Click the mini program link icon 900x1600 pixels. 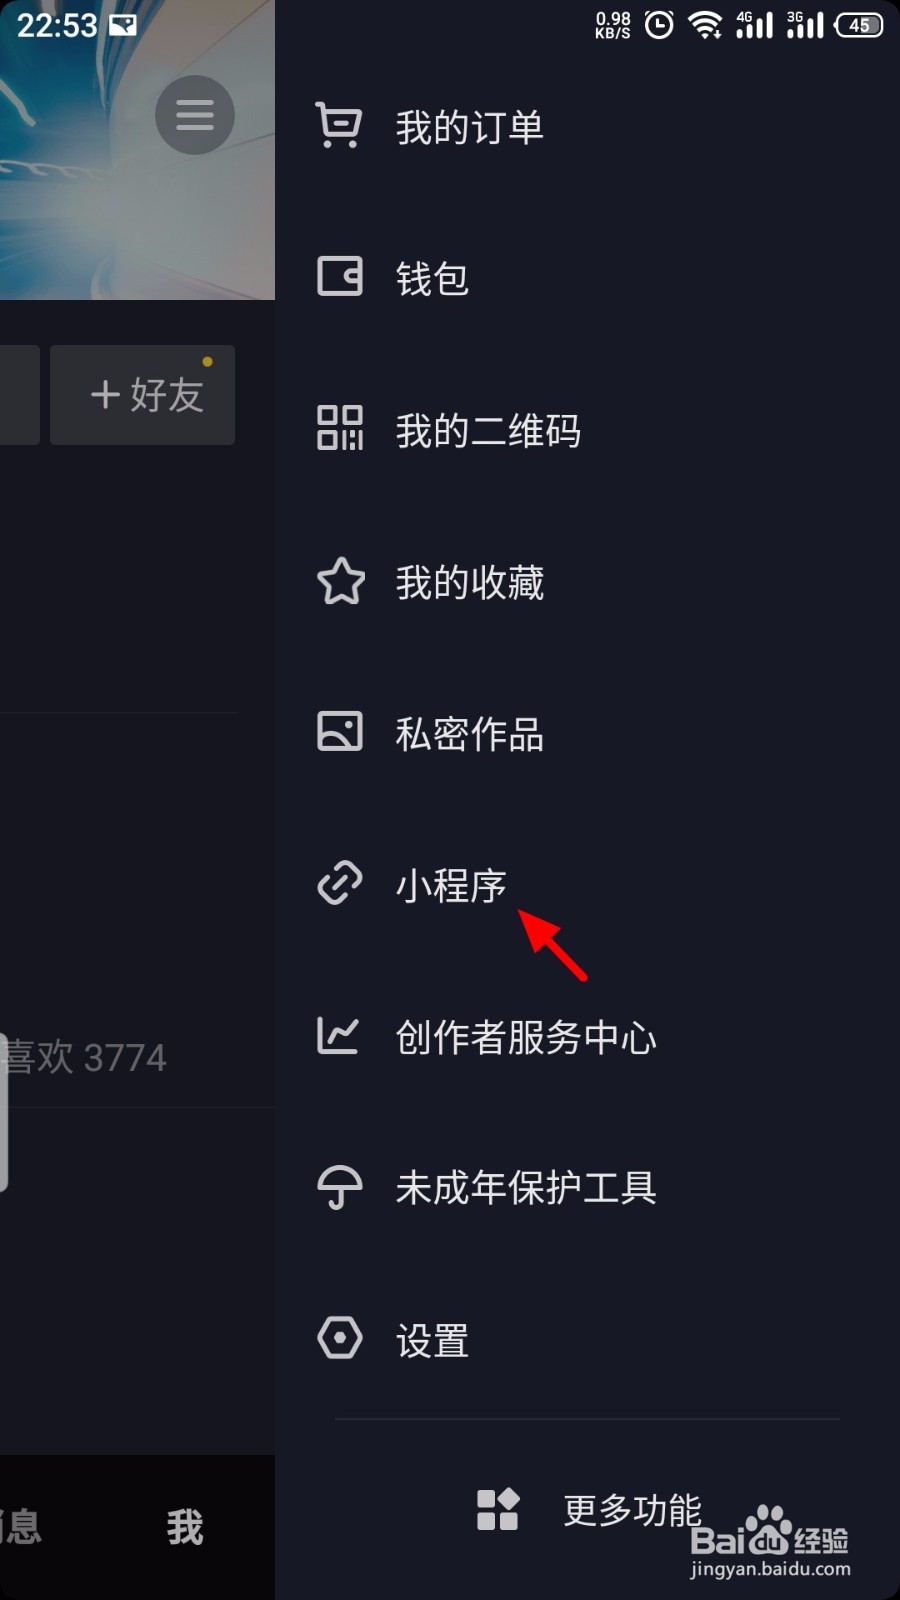(x=339, y=883)
